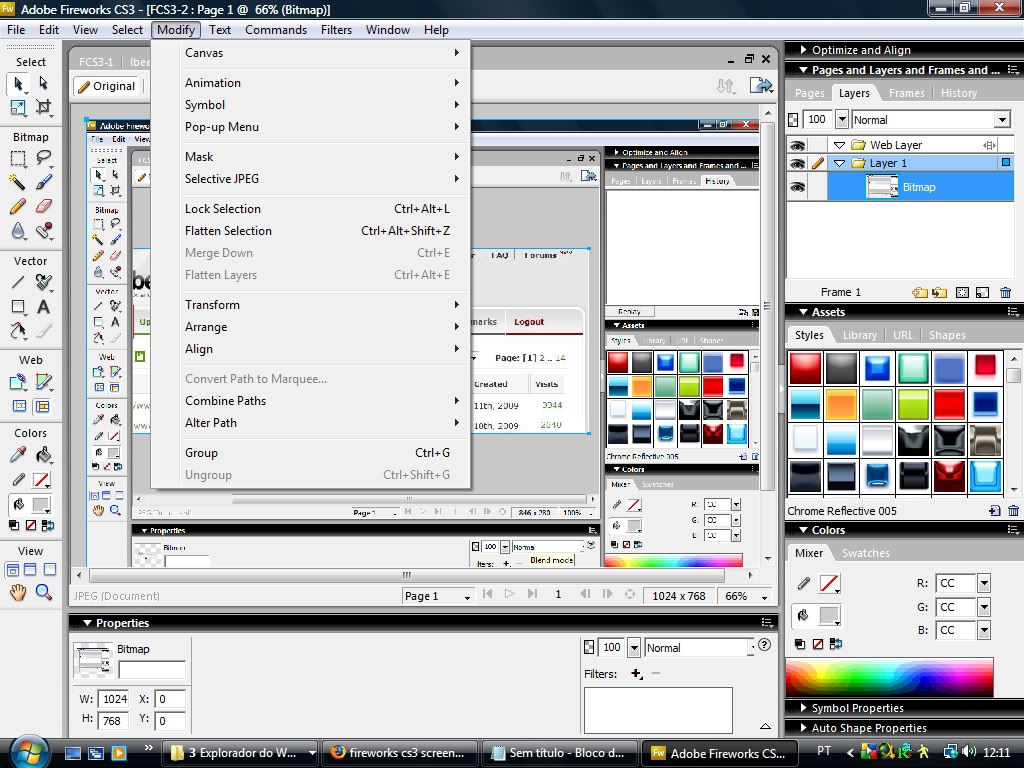Click the New/Duplicate Layer icon
This screenshot has height=768, width=1024.
(x=920, y=293)
